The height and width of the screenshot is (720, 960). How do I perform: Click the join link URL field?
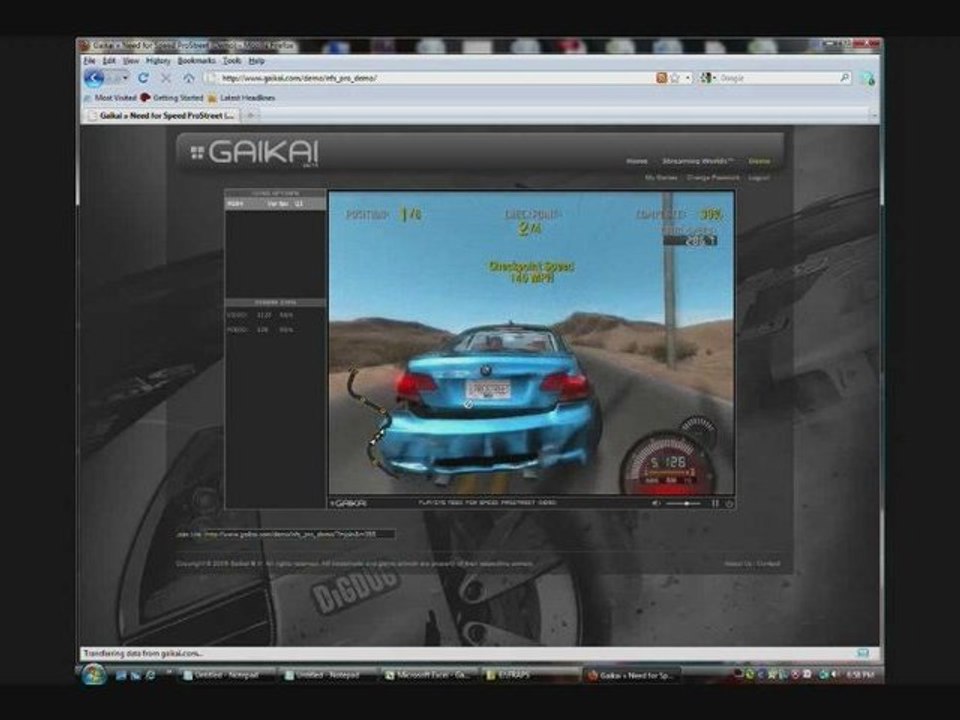(x=299, y=534)
